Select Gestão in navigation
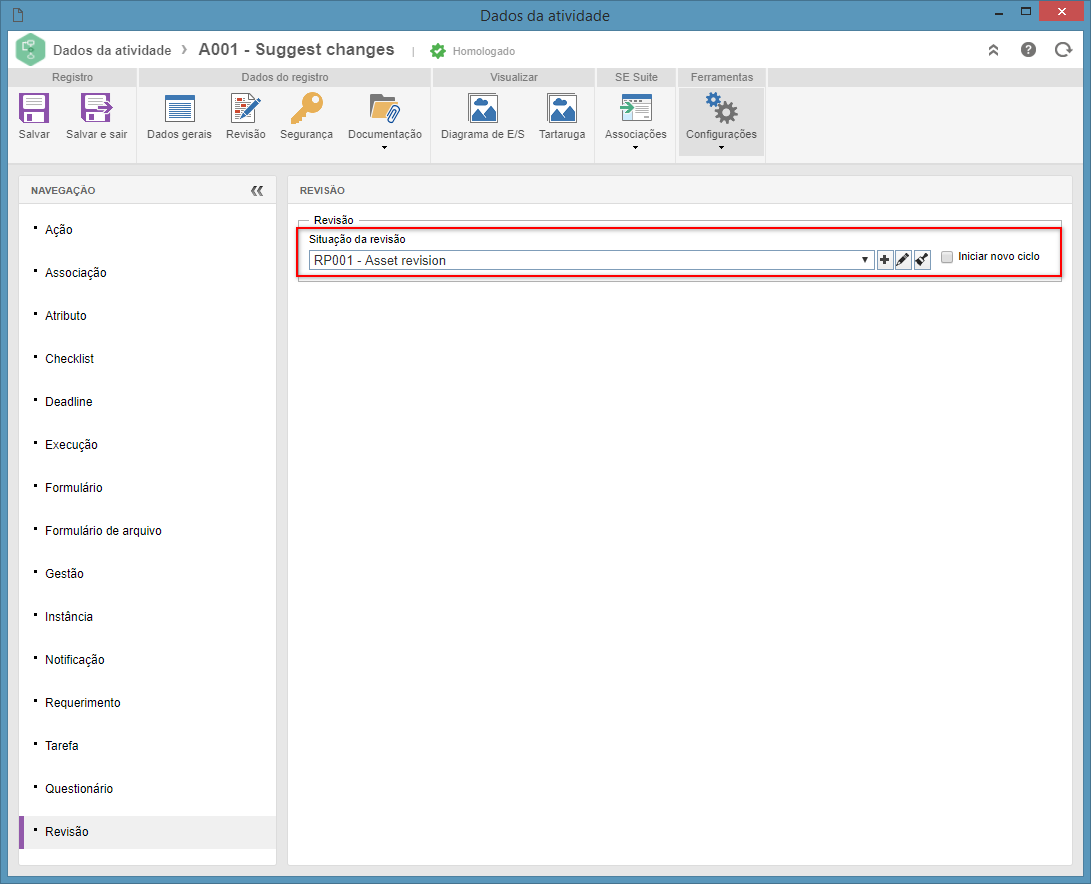Viewport: 1091px width, 884px height. point(64,574)
